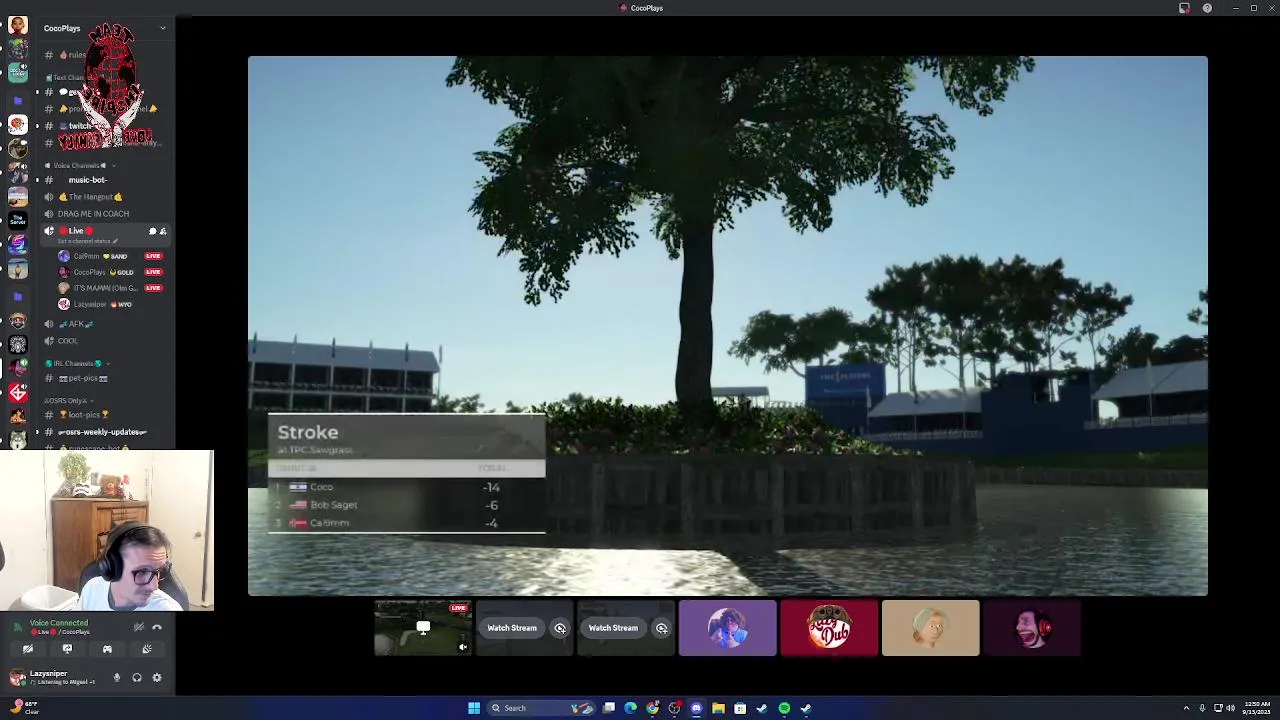Pop out first stream preview icon

tap(560, 628)
